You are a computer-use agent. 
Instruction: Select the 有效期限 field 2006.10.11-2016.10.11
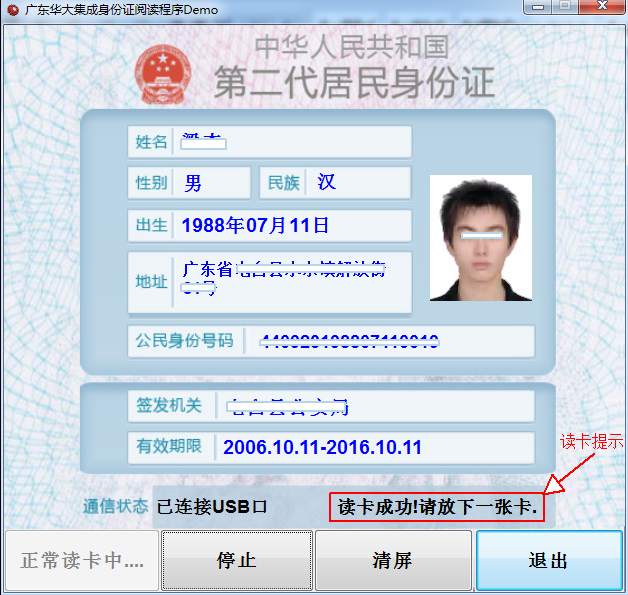[x=373, y=446]
